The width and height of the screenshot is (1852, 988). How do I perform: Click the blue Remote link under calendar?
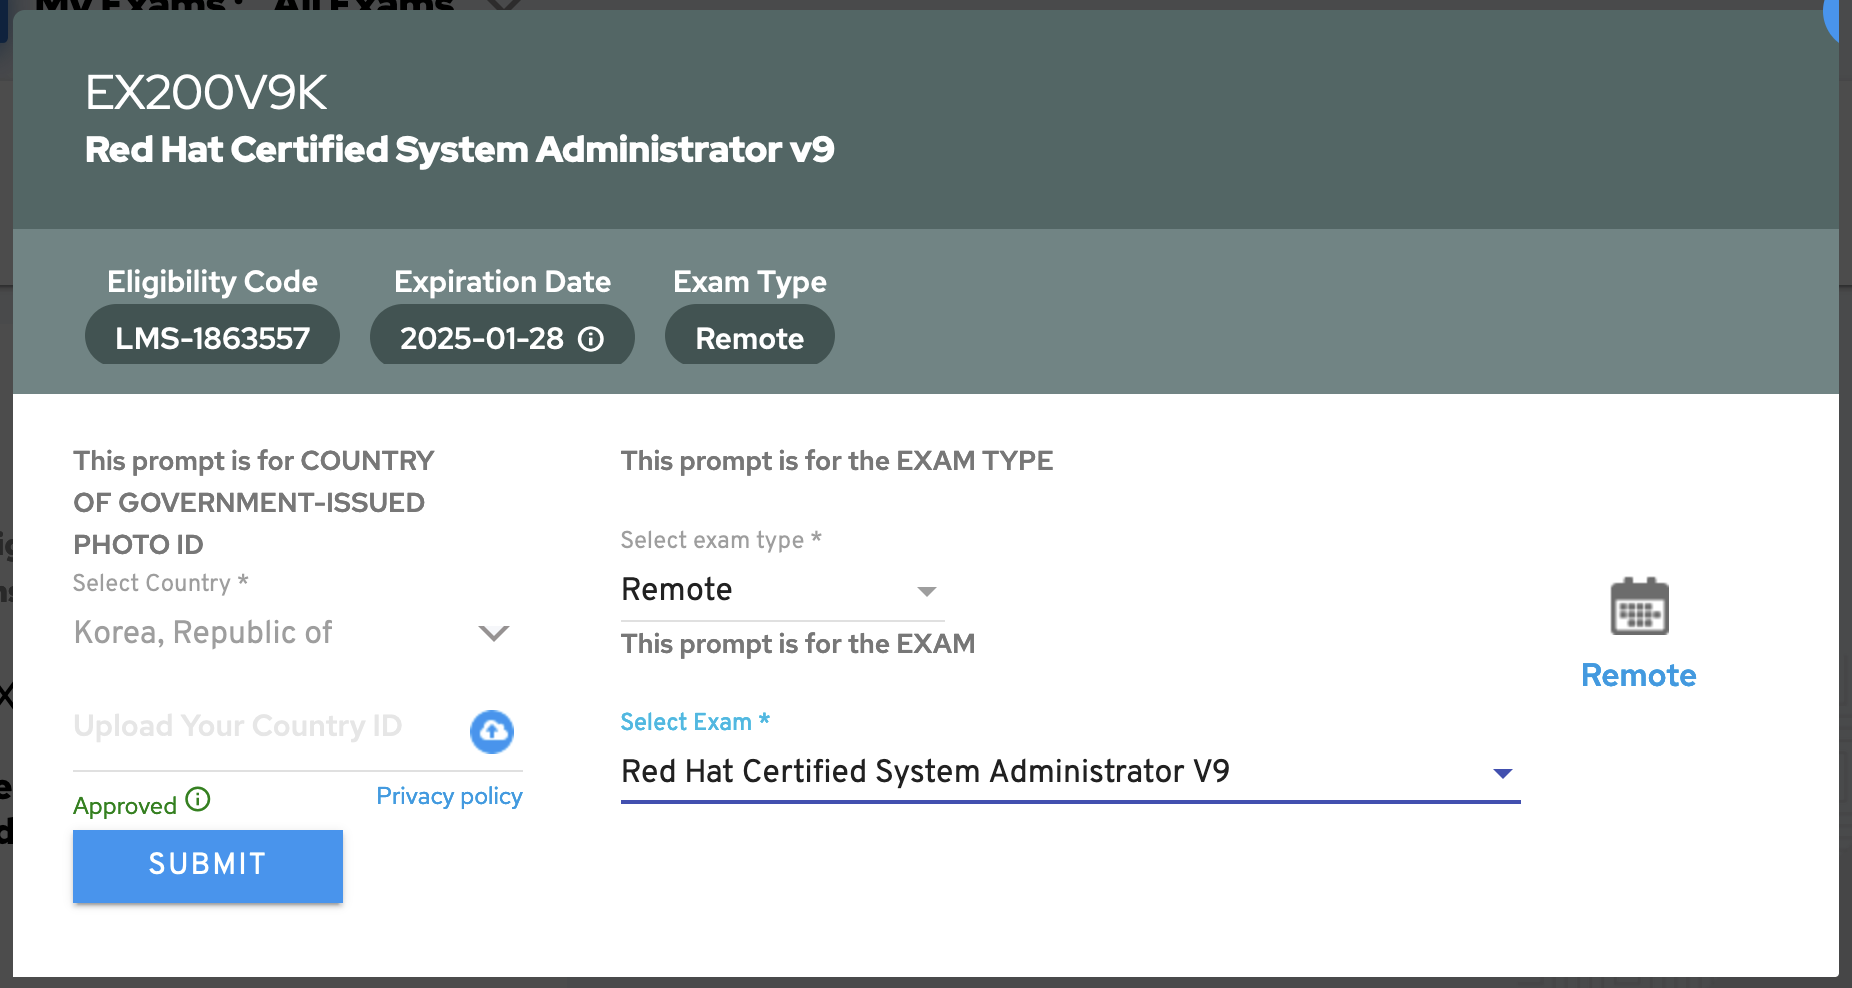[1638, 675]
